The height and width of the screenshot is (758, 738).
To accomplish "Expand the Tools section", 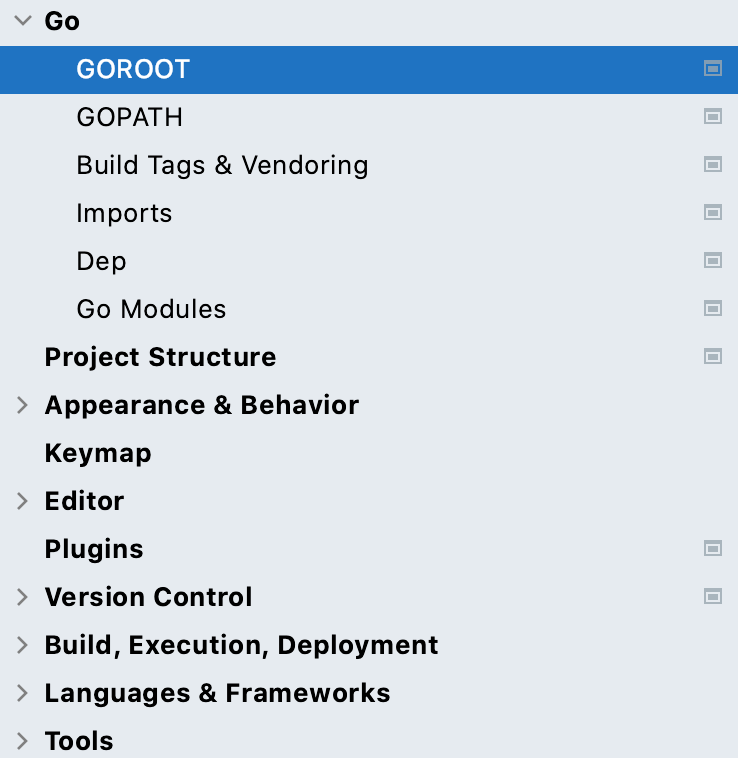I will click(x=22, y=741).
